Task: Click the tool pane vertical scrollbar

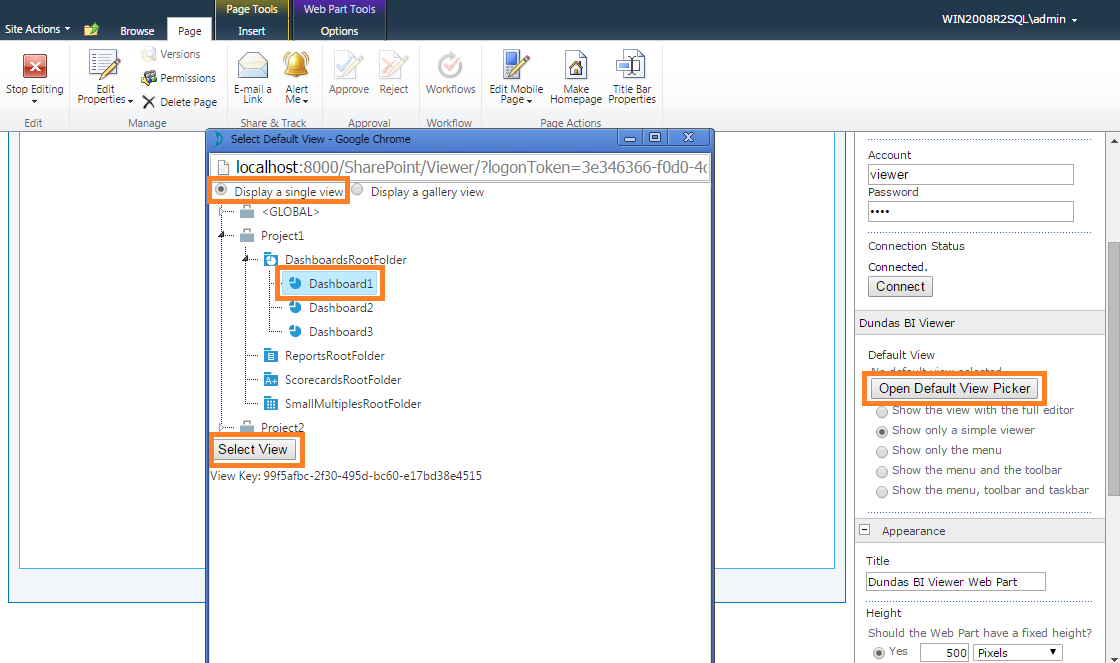Action: [x=1114, y=369]
